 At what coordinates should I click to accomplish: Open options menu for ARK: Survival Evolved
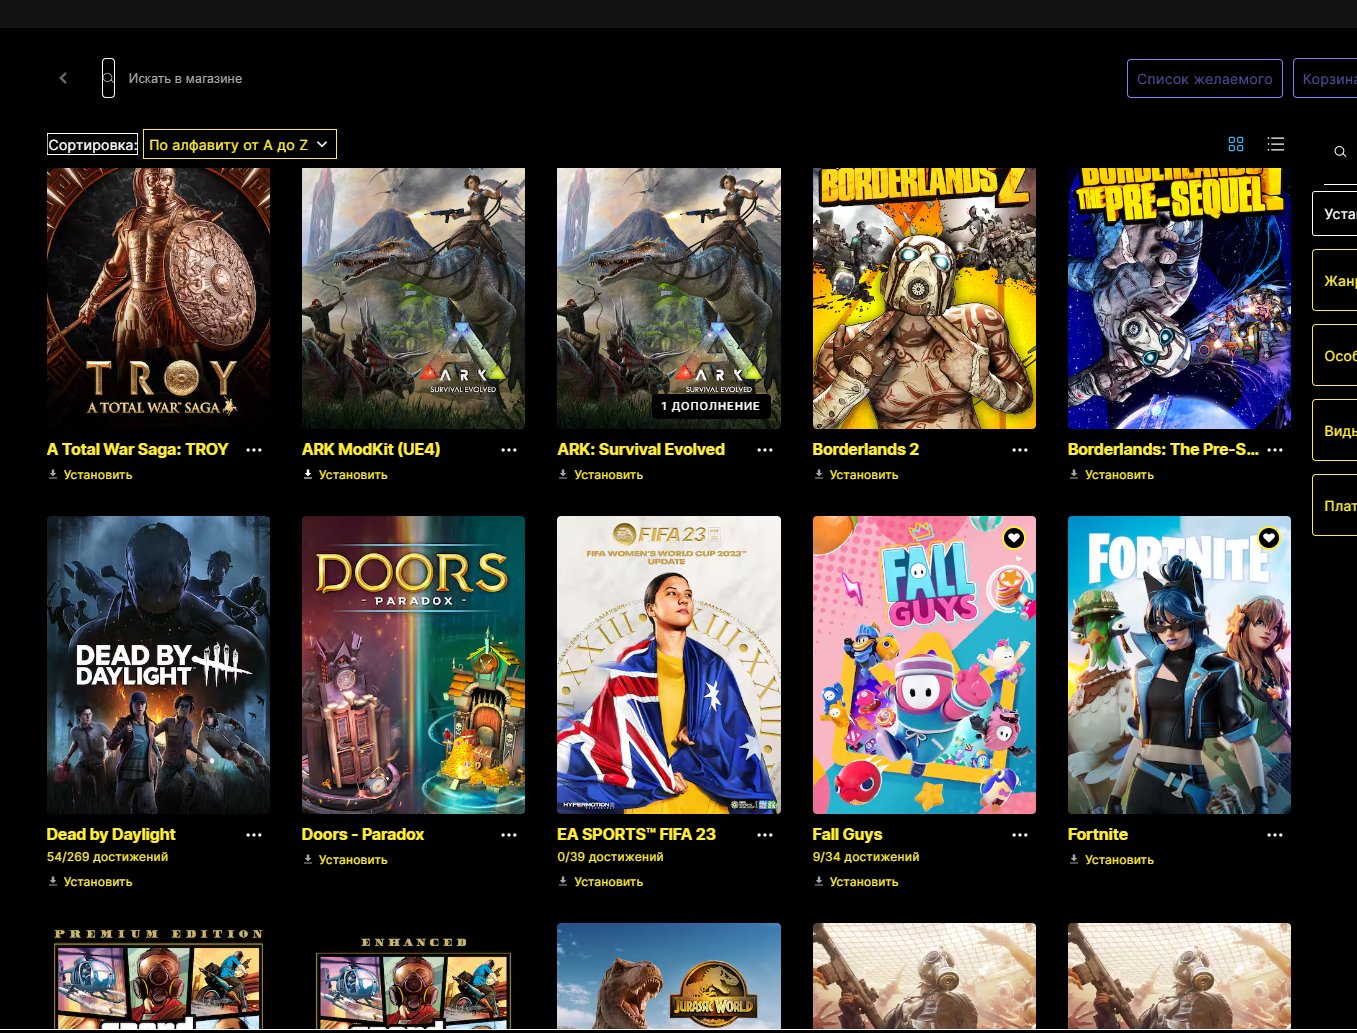coord(765,450)
